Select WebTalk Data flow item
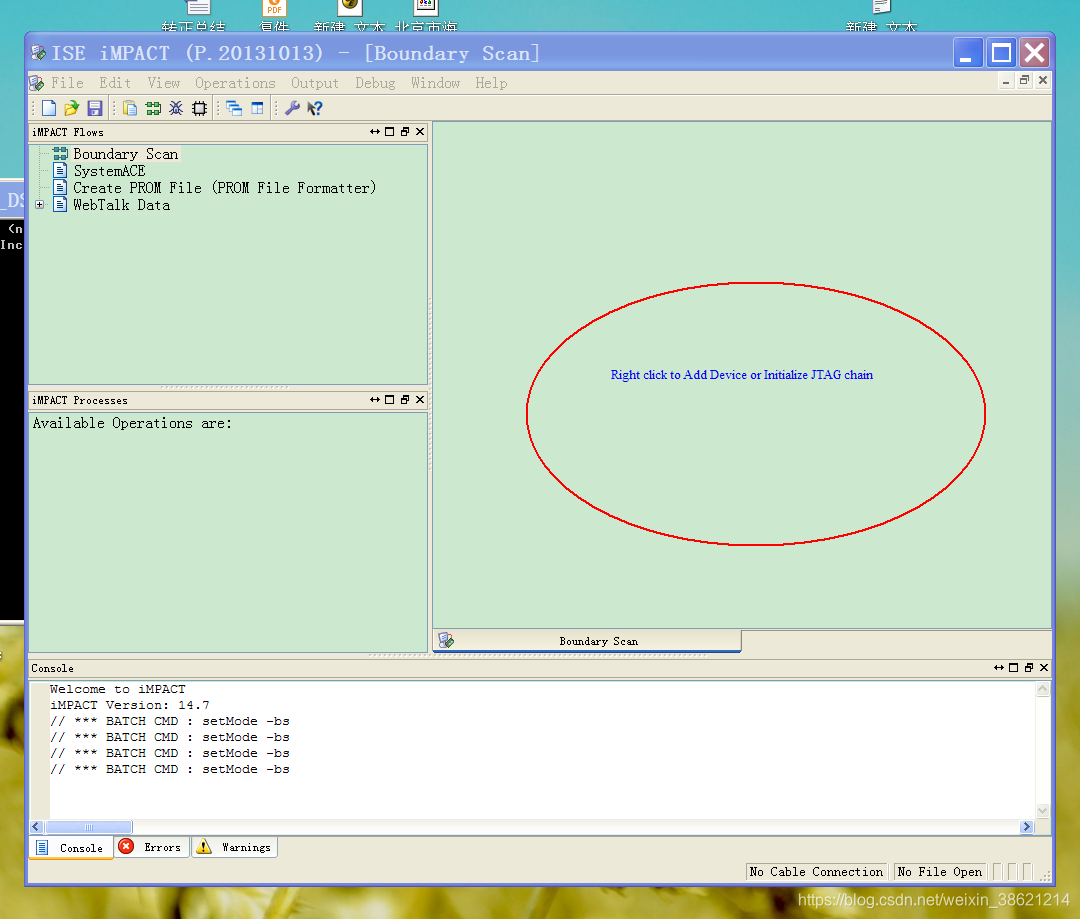Screen dimensions: 1080x919 pos(121,205)
